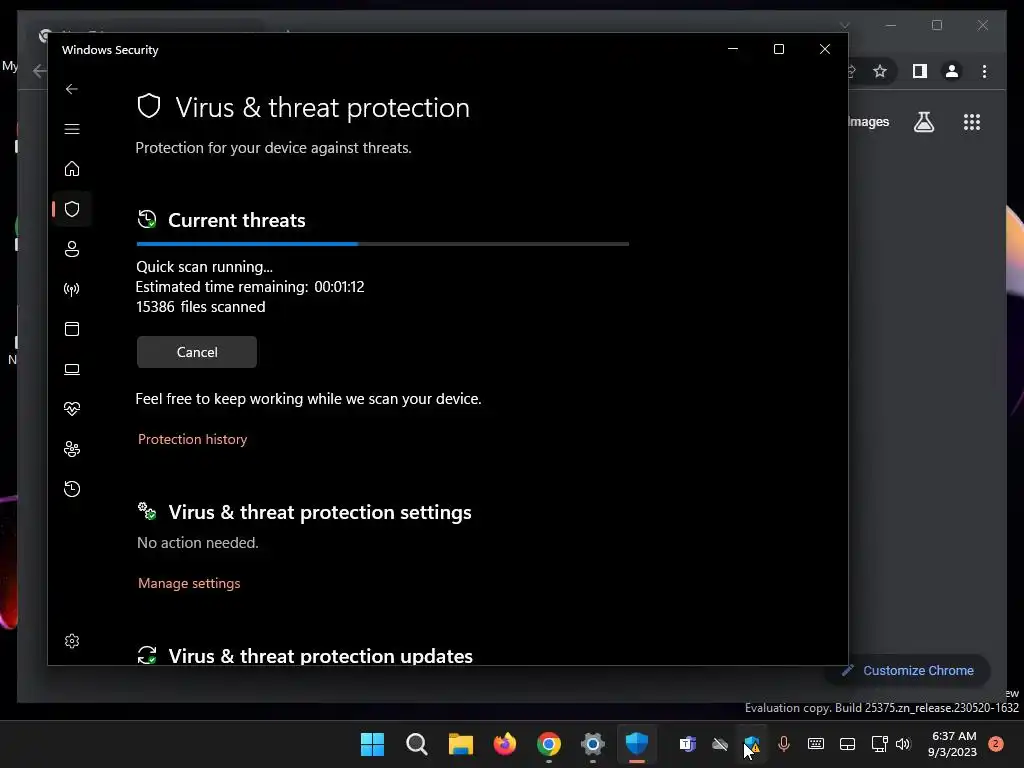The height and width of the screenshot is (768, 1024).
Task: Maximize the Windows Security window
Action: coord(778,49)
